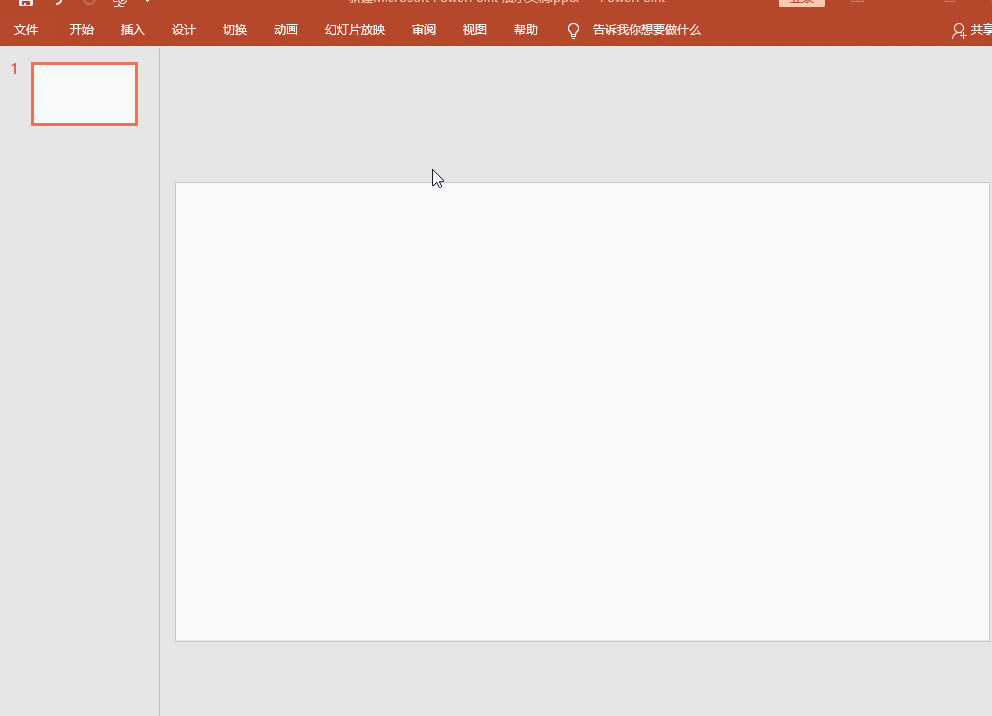This screenshot has height=716, width=992.
Task: Click the Redo icon in title bar
Action: (89, 3)
